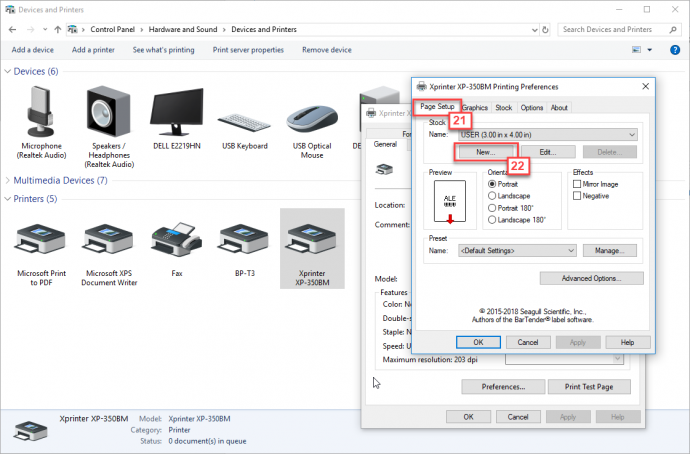Viewport: 690px width, 454px height.
Task: Select Landscape orientation radio button
Action: (492, 196)
